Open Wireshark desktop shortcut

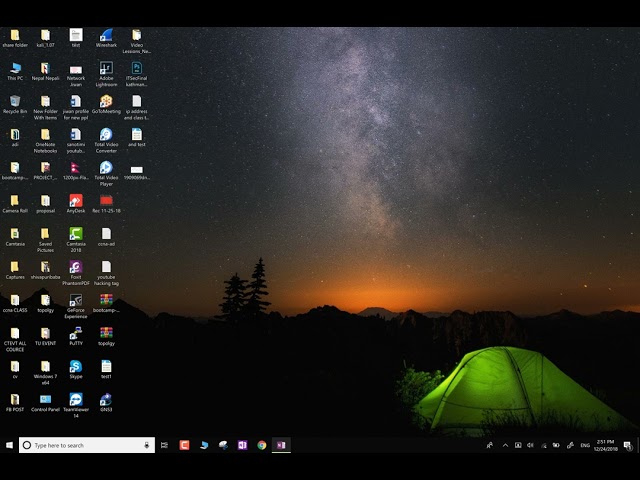tap(106, 36)
